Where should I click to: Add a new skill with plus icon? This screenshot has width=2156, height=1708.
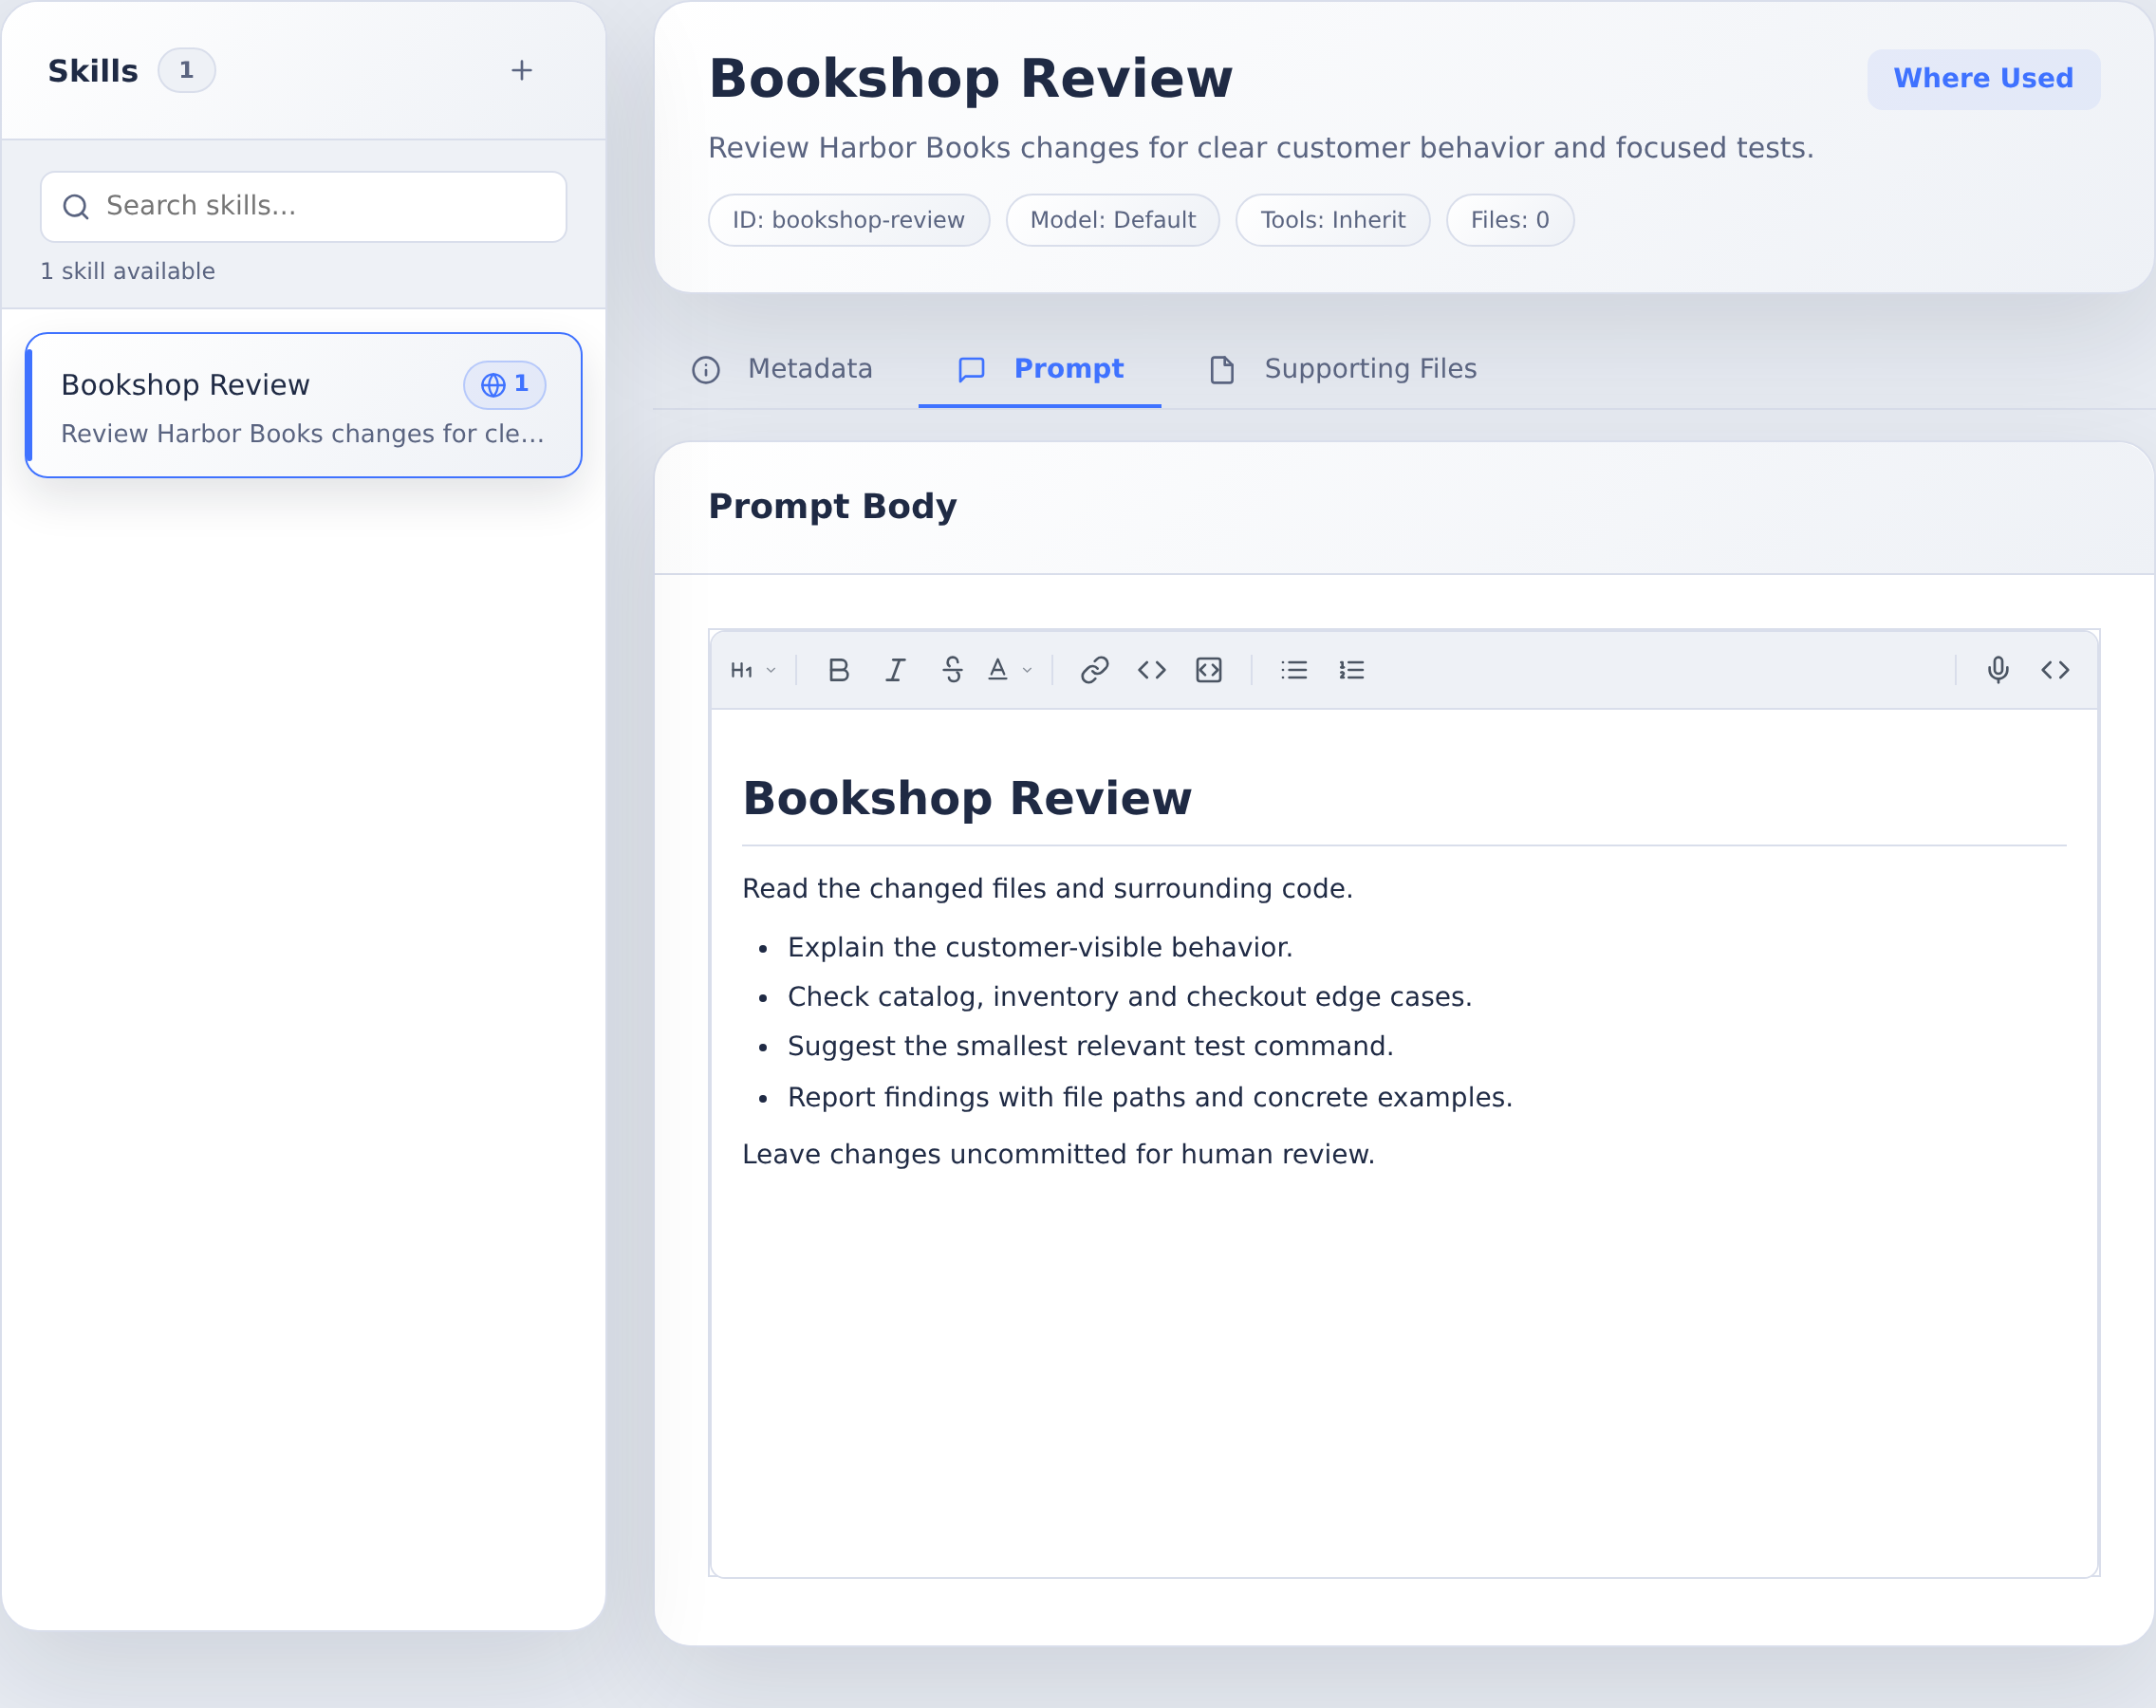tap(521, 70)
